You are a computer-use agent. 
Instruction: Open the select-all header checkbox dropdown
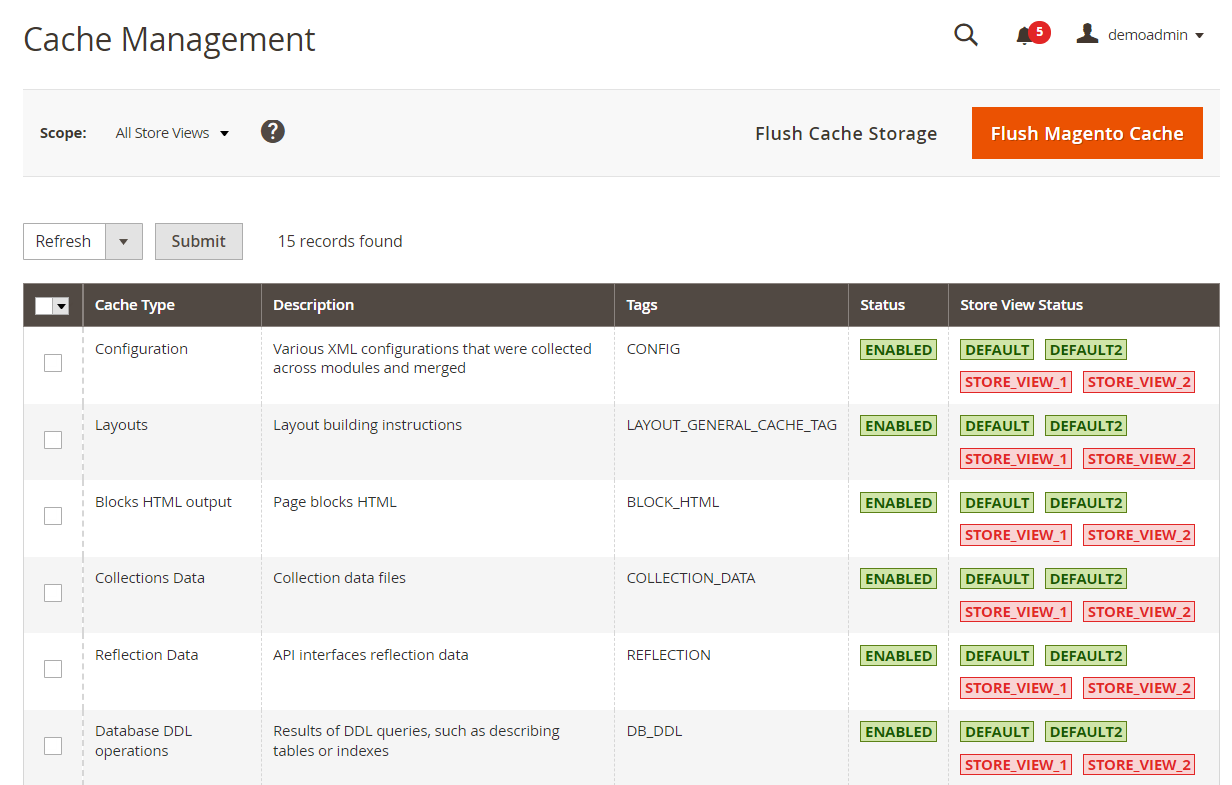pyautogui.click(x=61, y=306)
